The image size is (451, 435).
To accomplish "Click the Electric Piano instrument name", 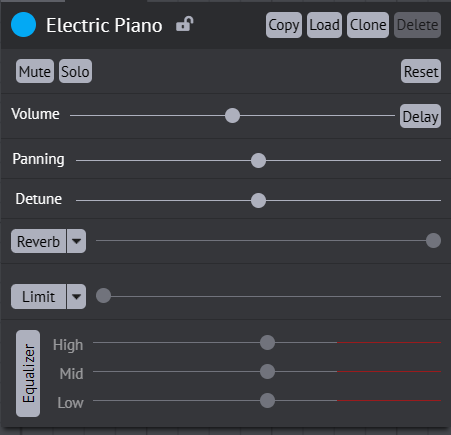I will click(x=104, y=25).
